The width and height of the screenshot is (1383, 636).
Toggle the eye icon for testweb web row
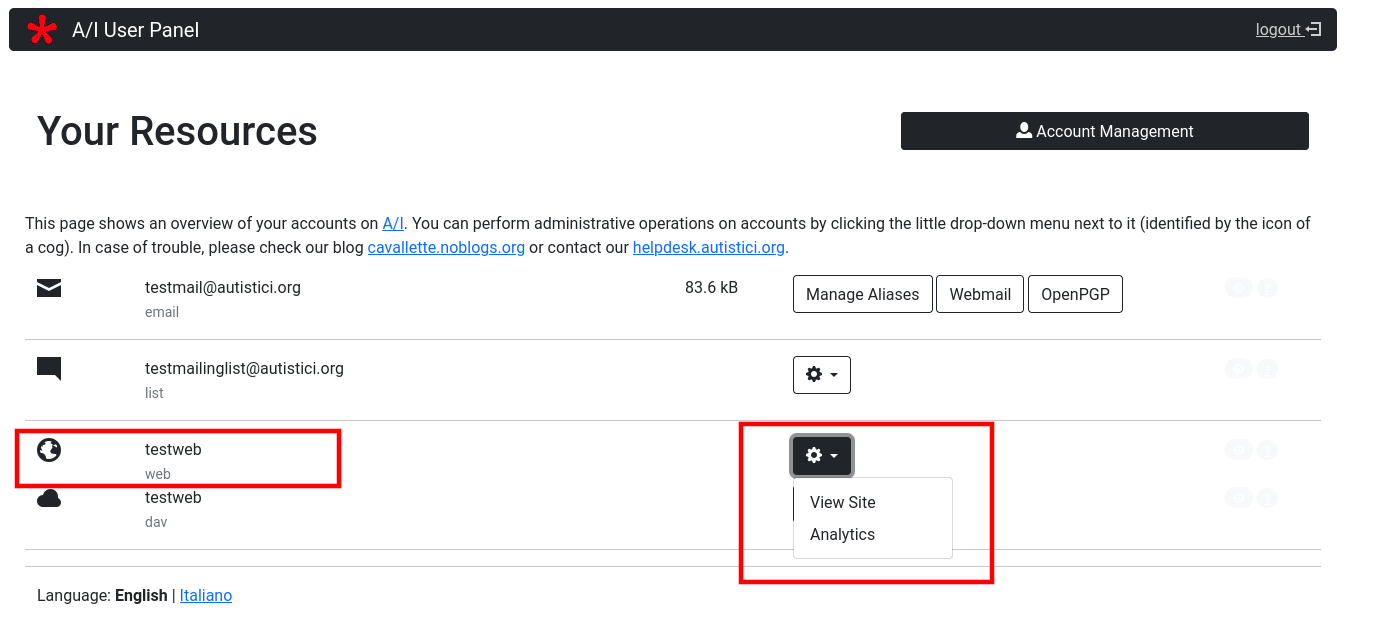click(1238, 450)
